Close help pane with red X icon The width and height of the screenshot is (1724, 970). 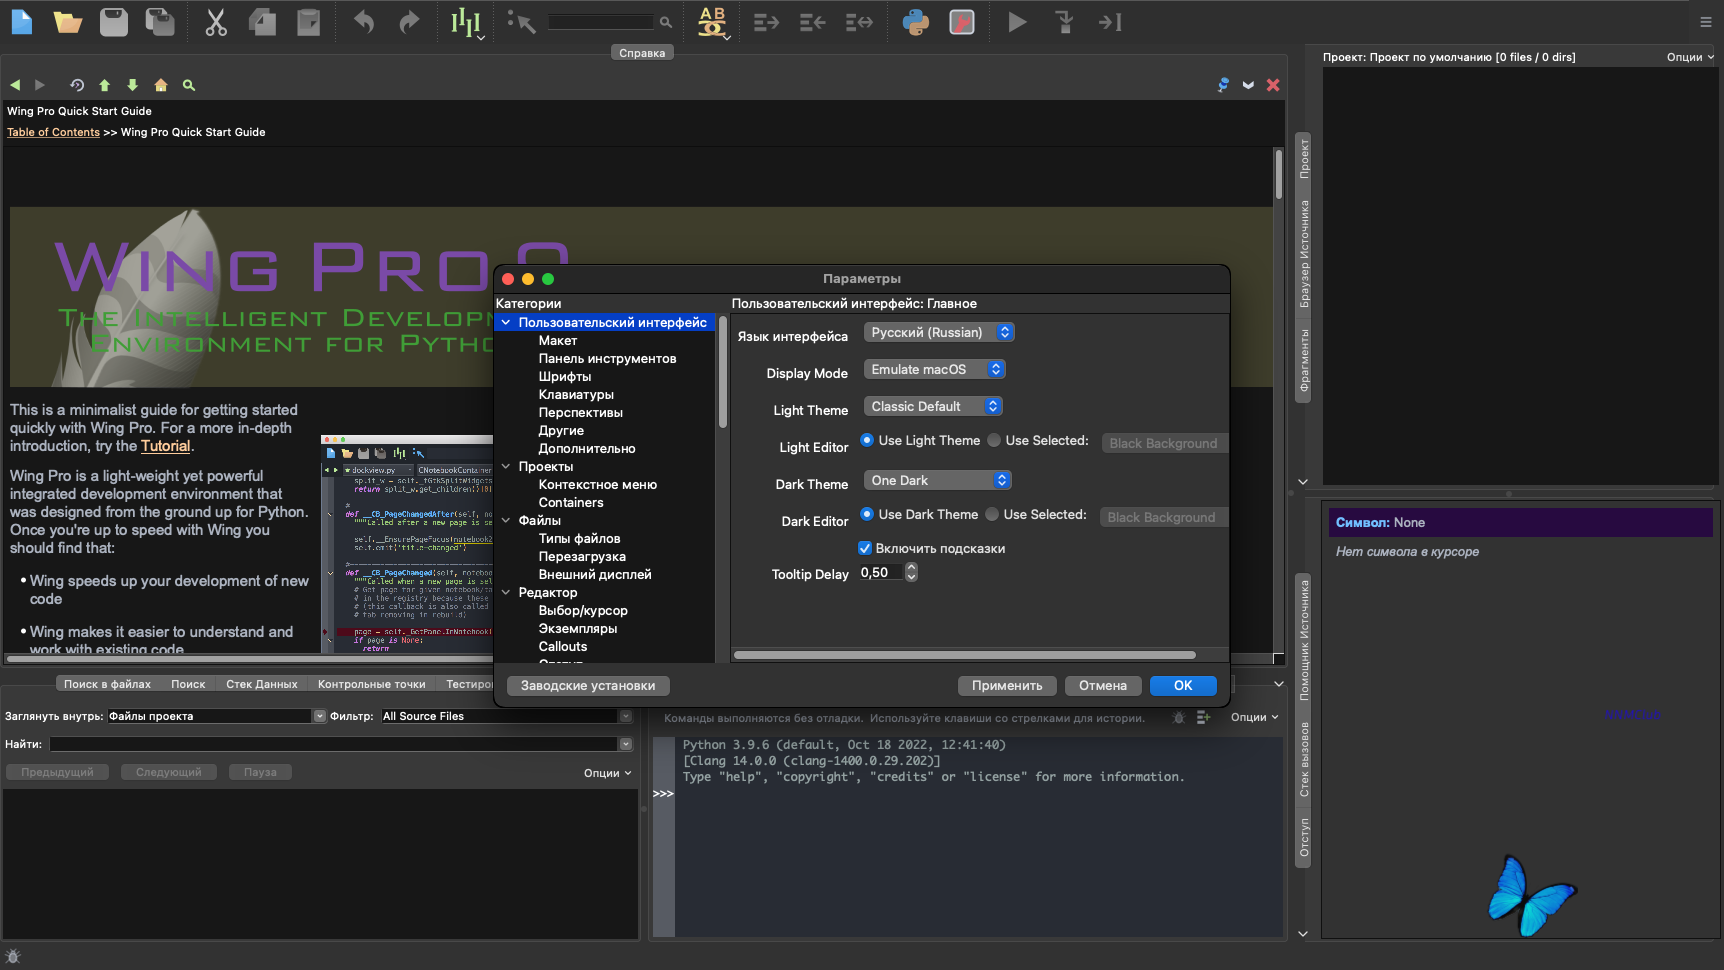(x=1273, y=85)
